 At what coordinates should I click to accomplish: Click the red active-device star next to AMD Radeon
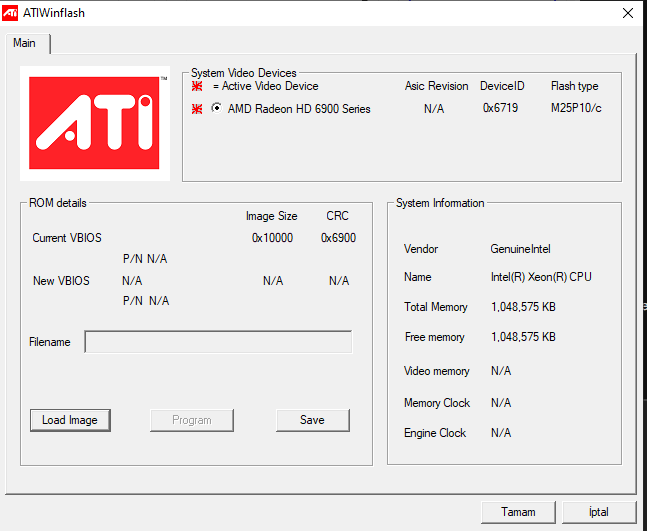(x=197, y=109)
